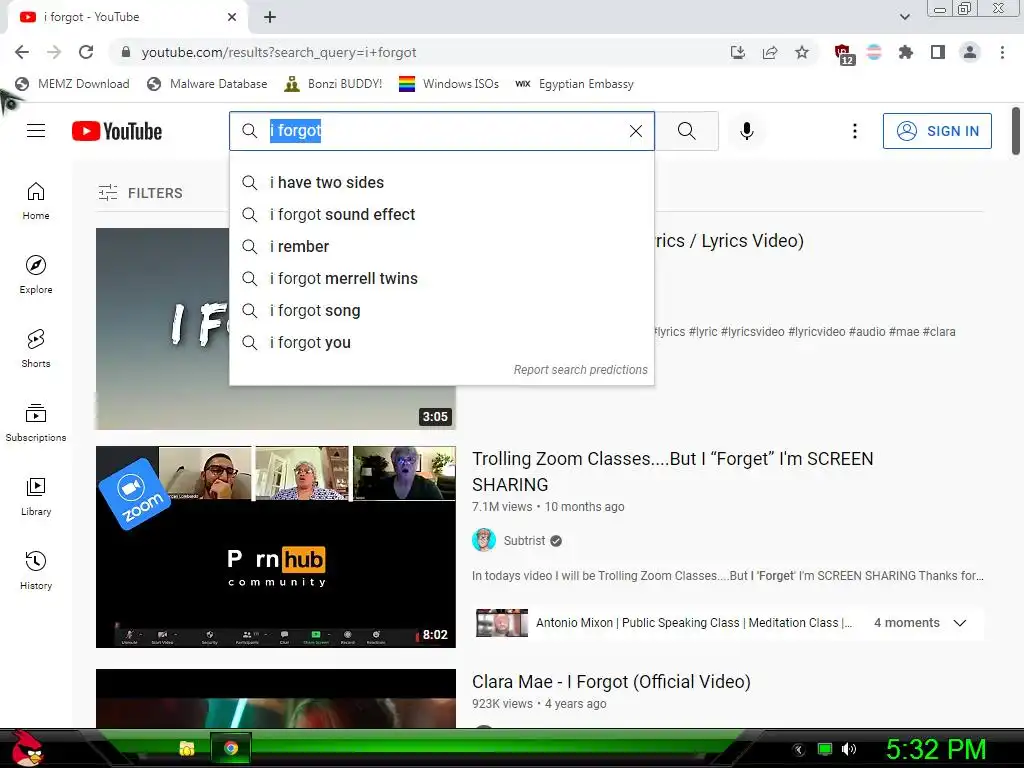Click the SIGN IN button

coord(936,131)
